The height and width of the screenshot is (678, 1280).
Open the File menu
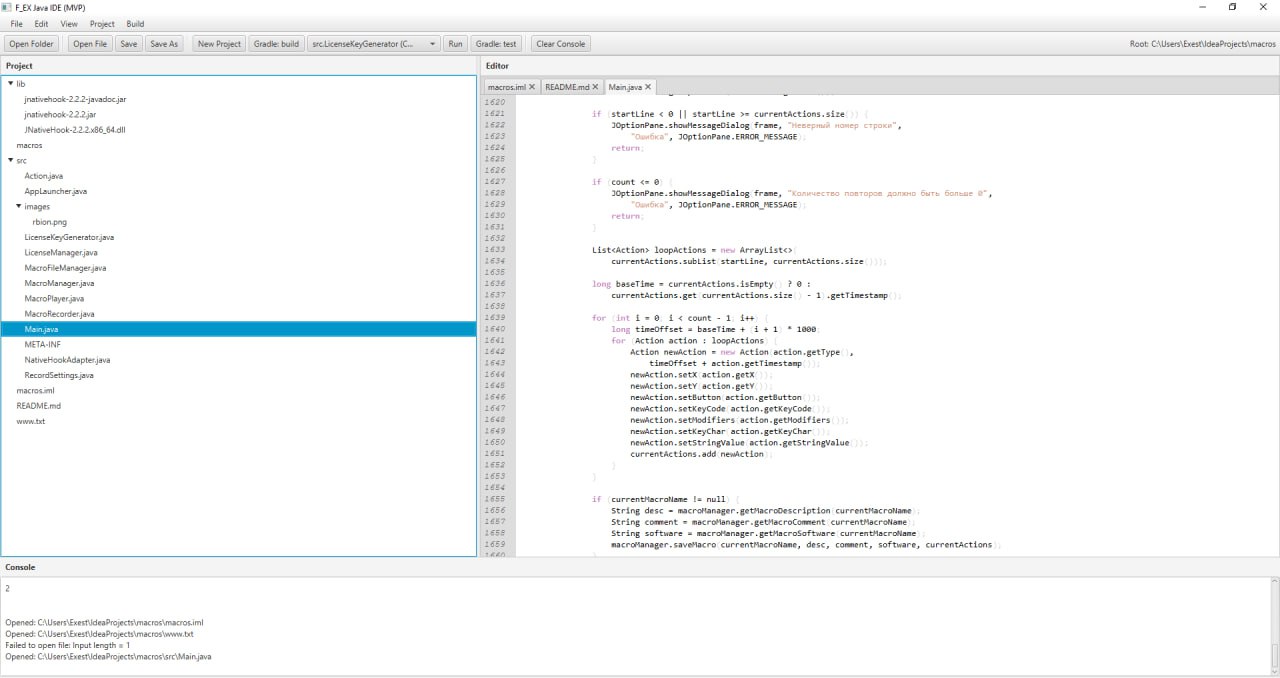click(17, 23)
